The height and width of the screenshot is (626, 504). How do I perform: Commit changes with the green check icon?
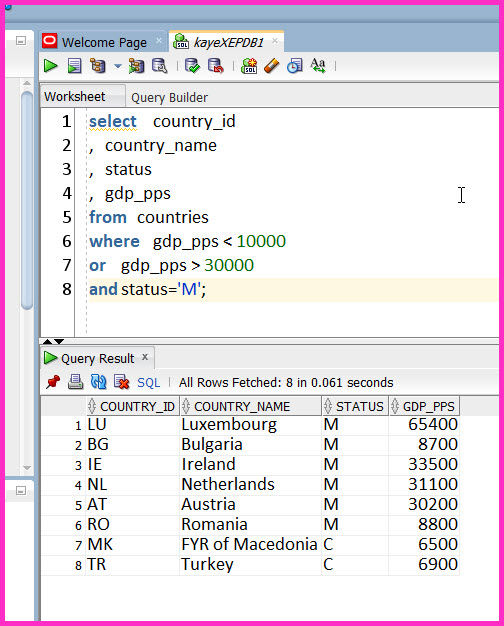(x=192, y=66)
